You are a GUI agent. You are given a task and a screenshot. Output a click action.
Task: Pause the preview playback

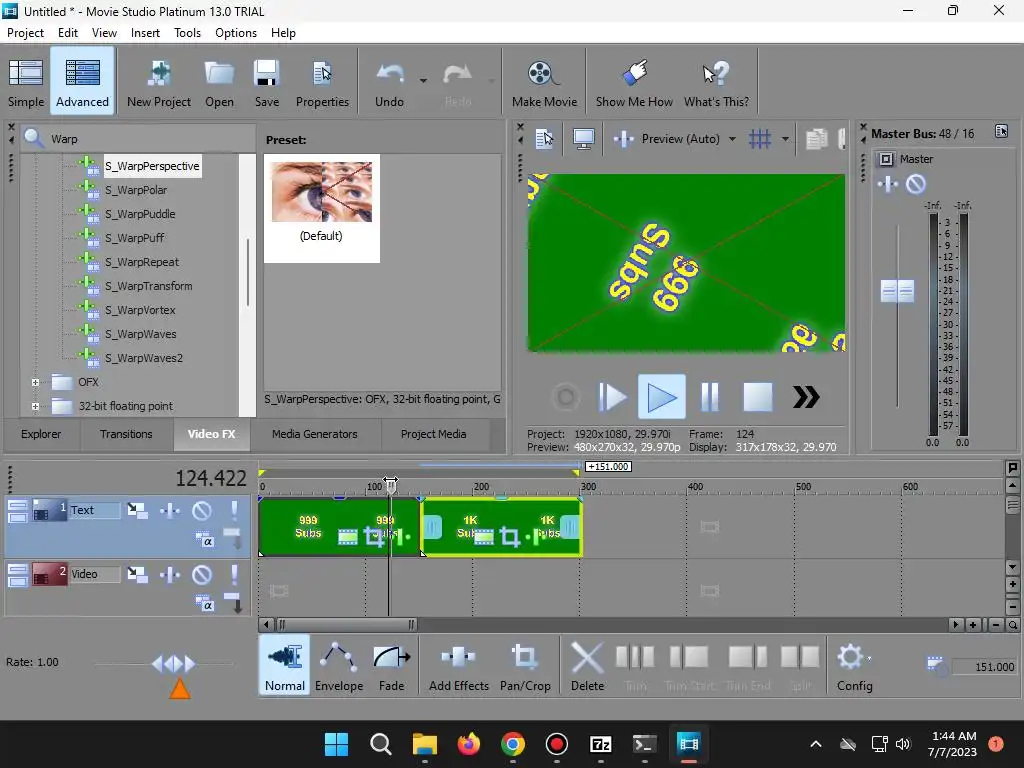click(x=710, y=396)
